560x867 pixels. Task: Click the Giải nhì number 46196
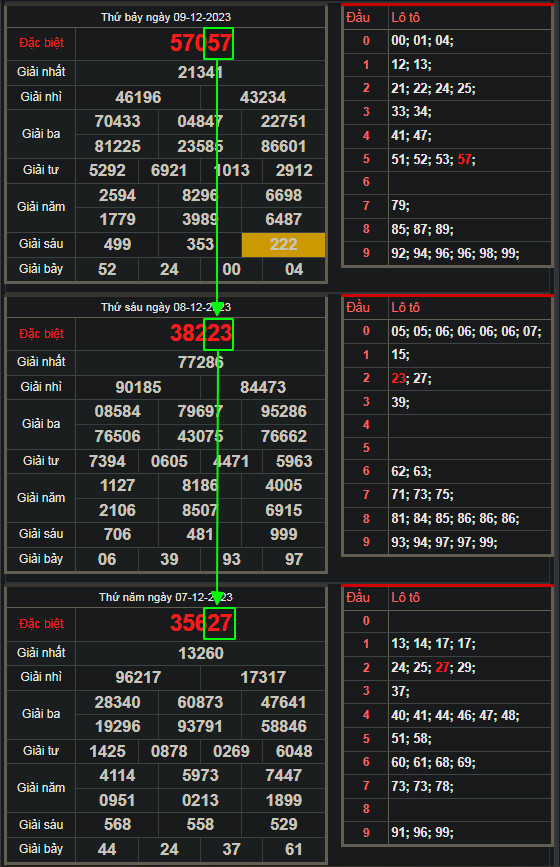click(x=138, y=97)
